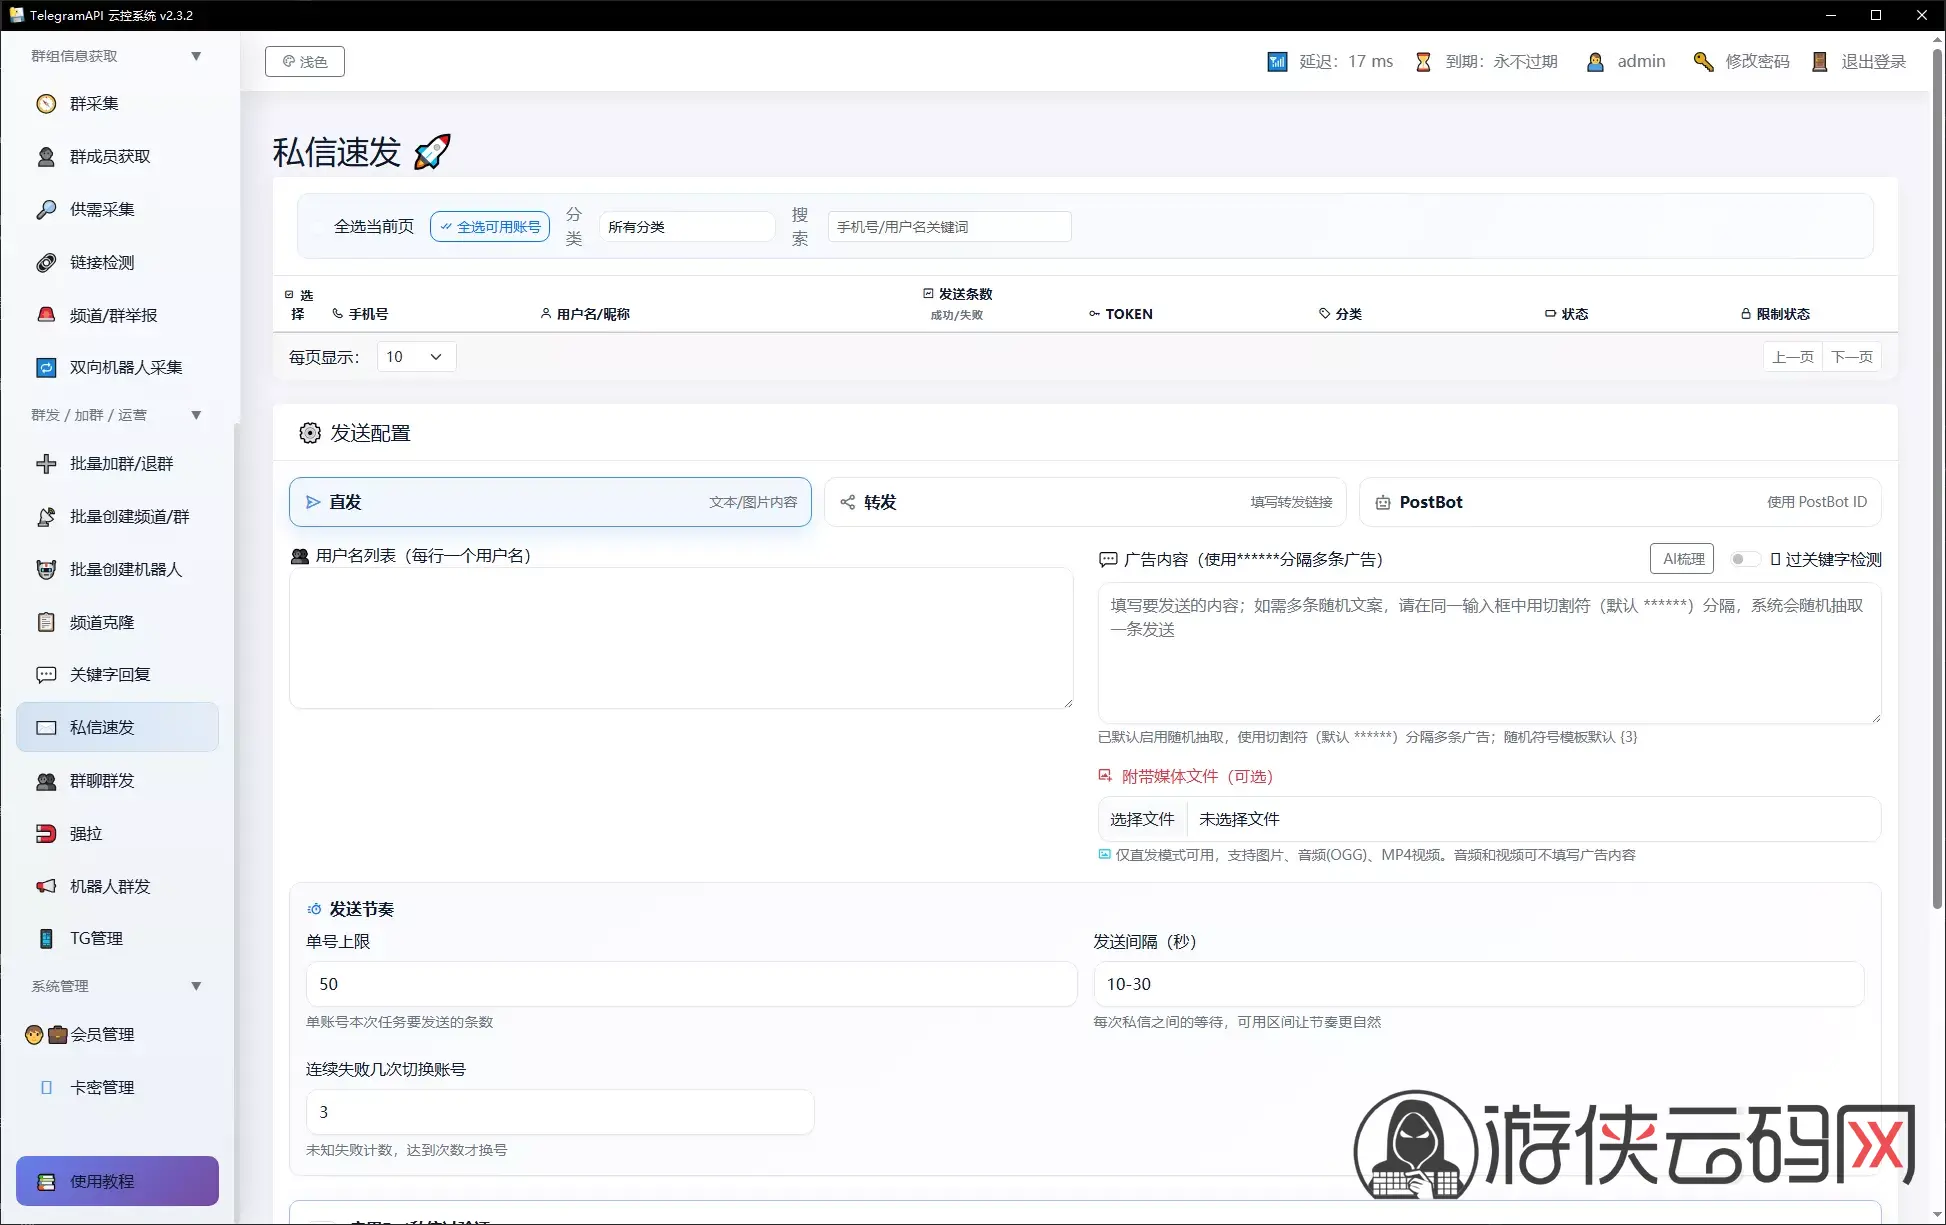Open the 强拉 magnet icon item
Image resolution: width=1946 pixels, height=1225 pixels.
46,834
